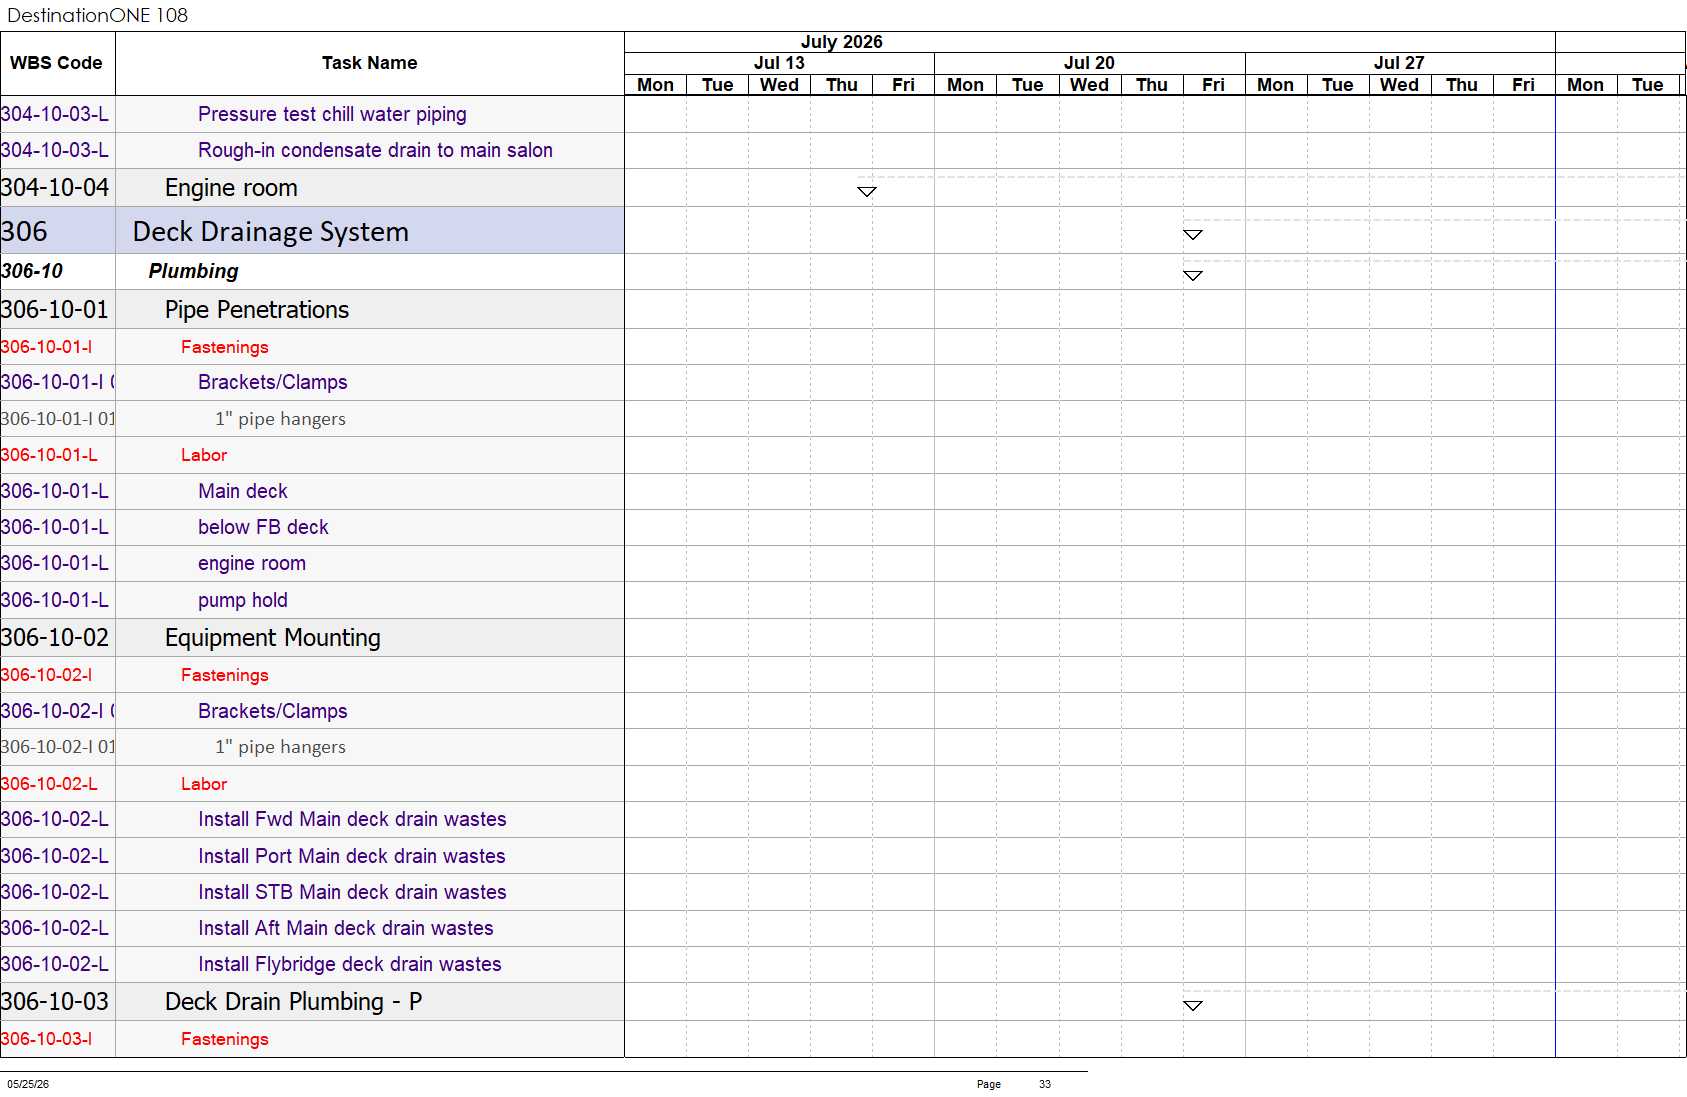Click WBS code 304-10-04
Image resolution: width=1687 pixels, height=1097 pixels.
pos(55,188)
